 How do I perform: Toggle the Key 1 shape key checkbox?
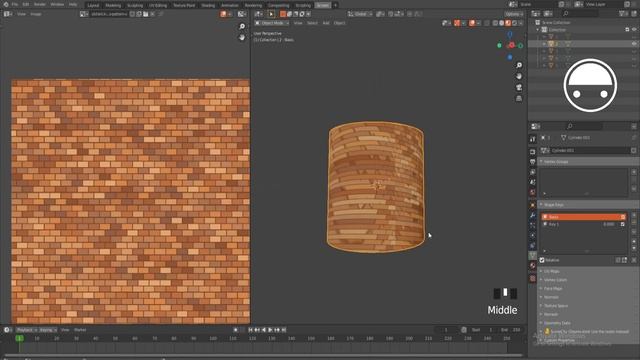pyautogui.click(x=622, y=224)
